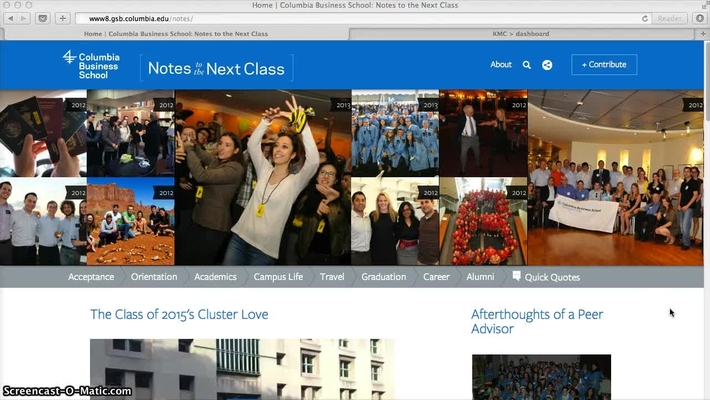Click the browser forward arrow button
Viewport: 710px width, 400px height.
pos(24,19)
